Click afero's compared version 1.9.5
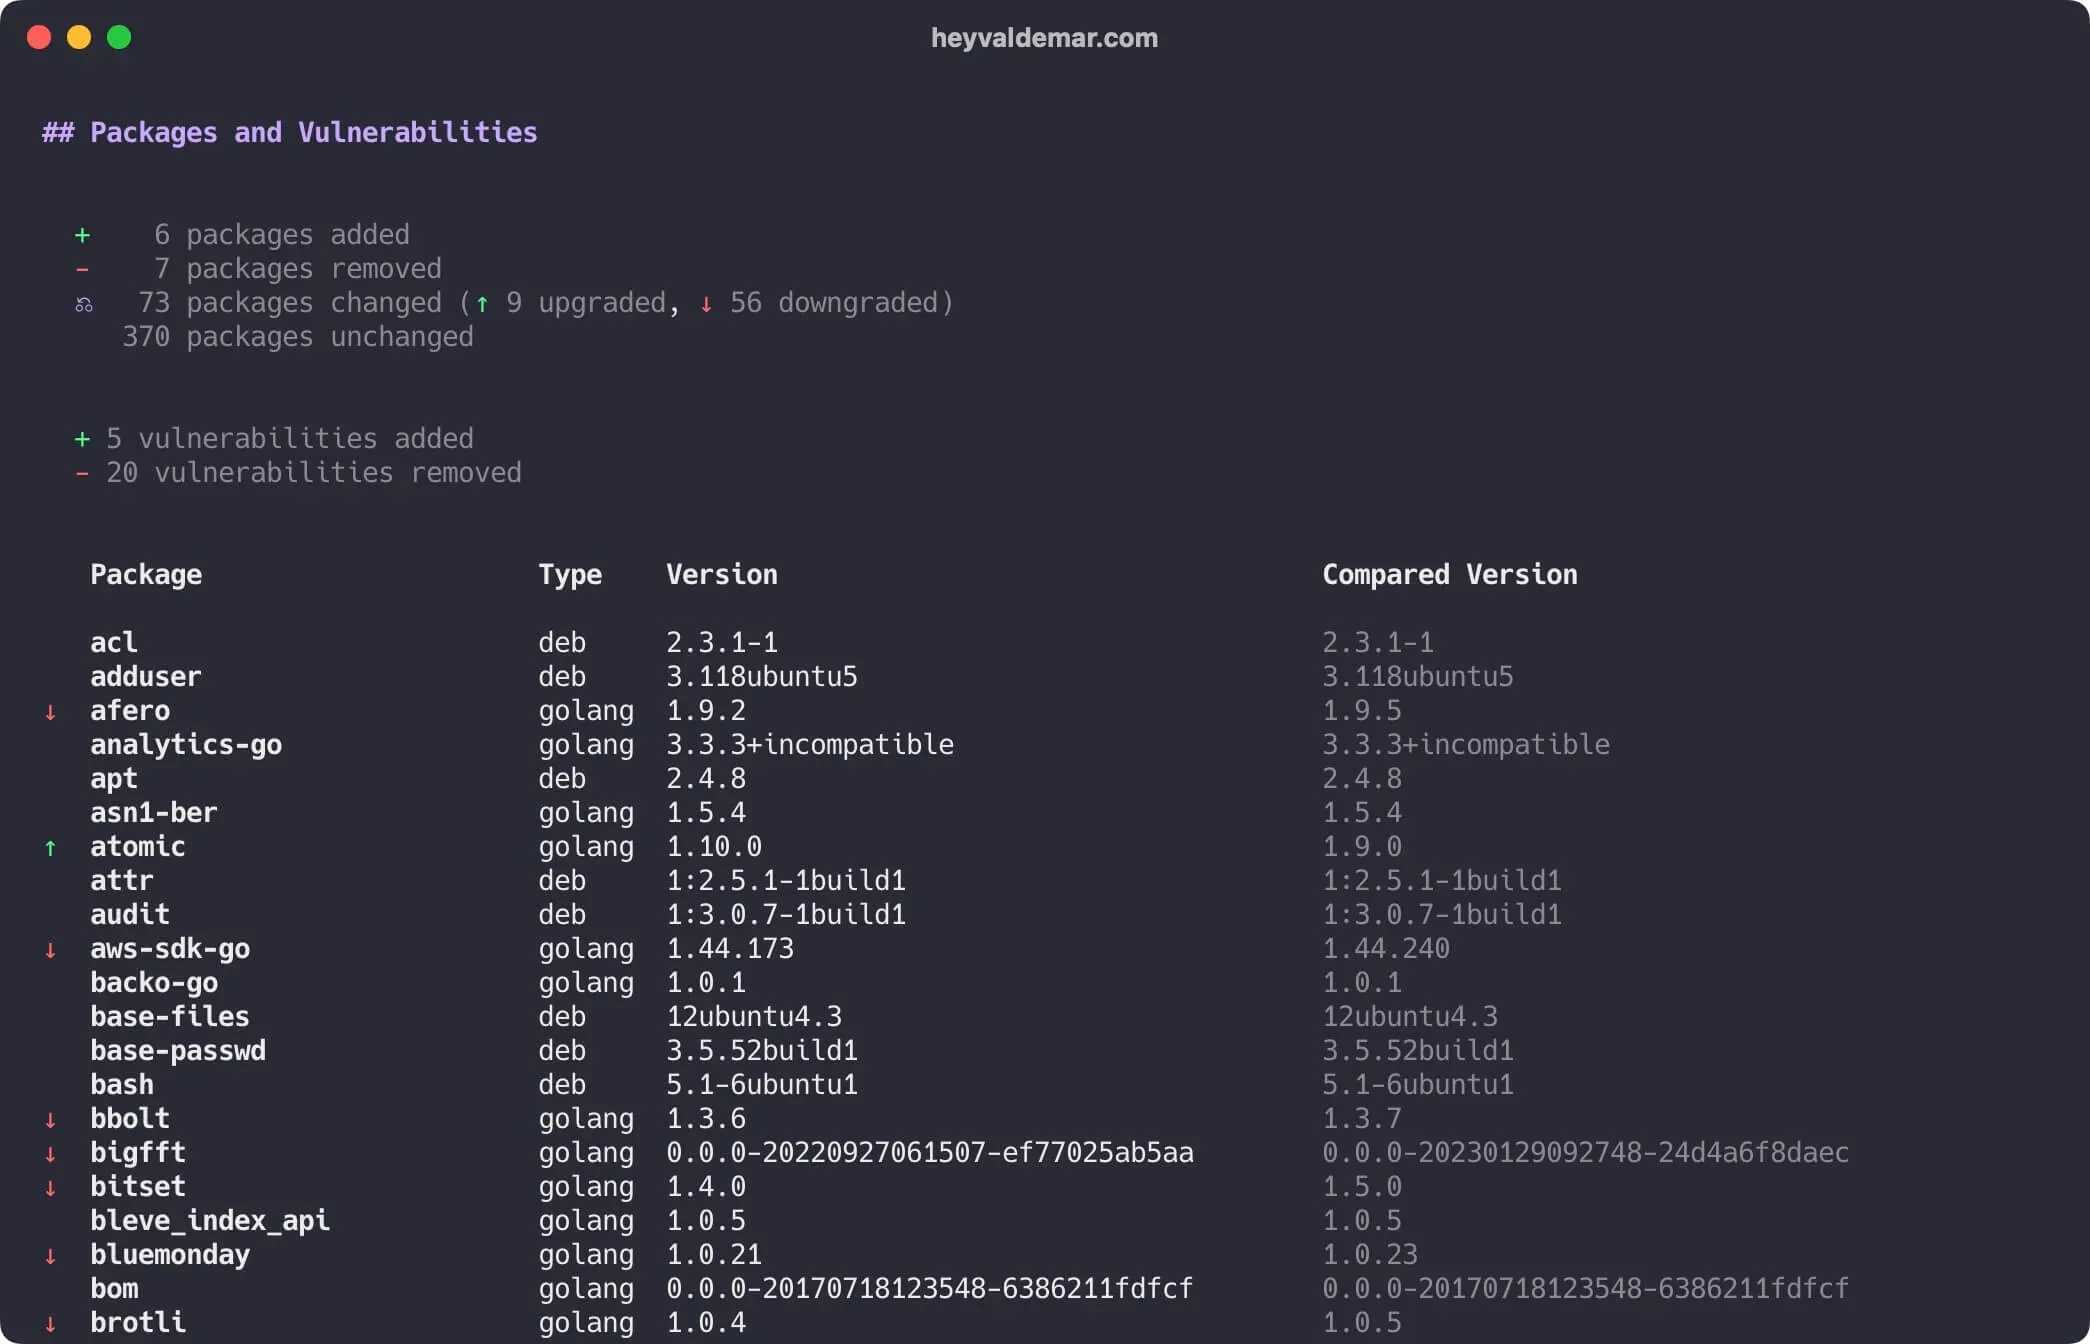Image resolution: width=2090 pixels, height=1344 pixels. [x=1362, y=710]
